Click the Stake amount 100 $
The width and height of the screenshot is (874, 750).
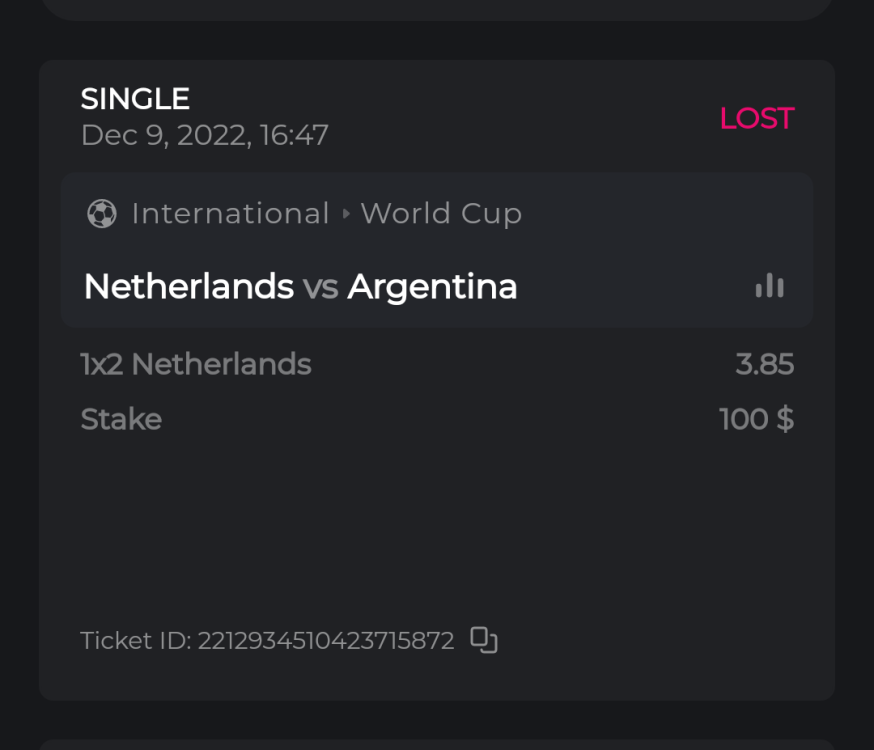coord(756,419)
